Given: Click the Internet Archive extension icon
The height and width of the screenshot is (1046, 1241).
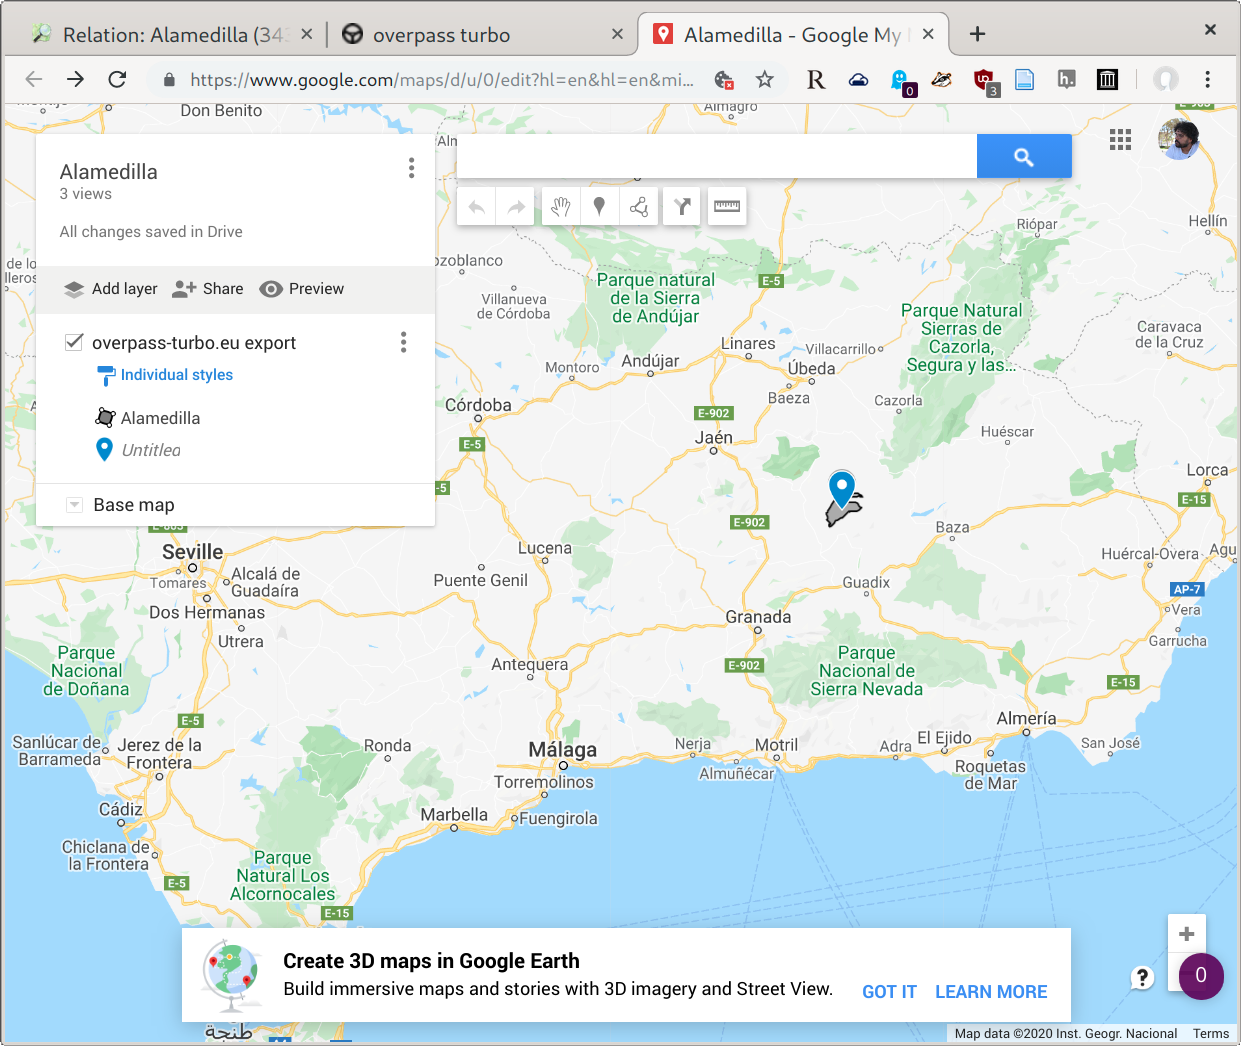Looking at the screenshot, I should [x=1107, y=80].
